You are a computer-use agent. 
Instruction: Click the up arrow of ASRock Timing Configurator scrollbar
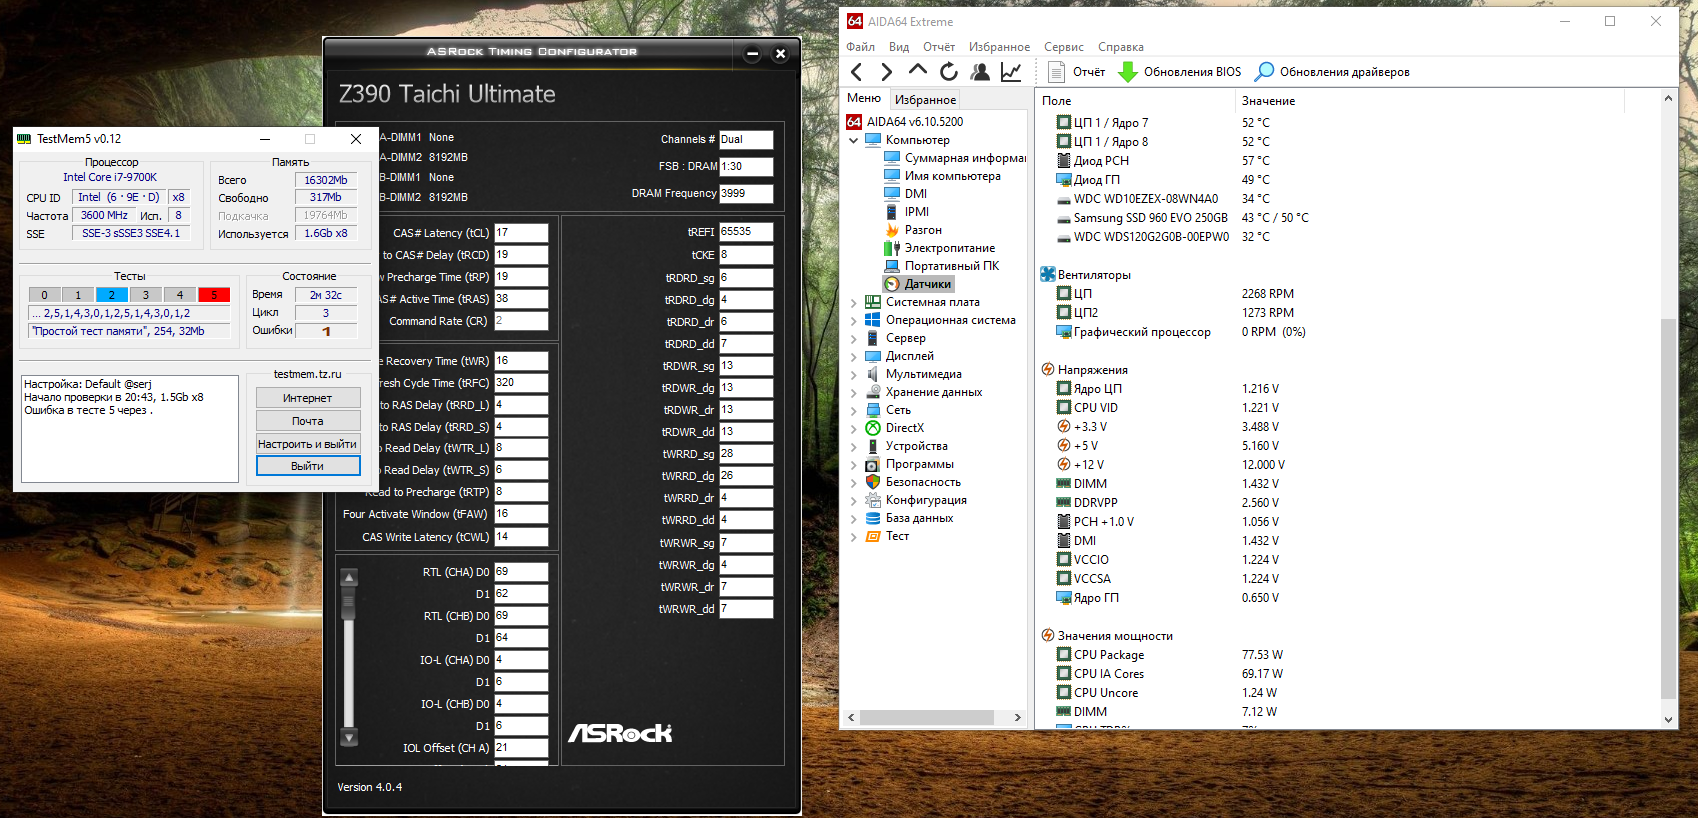pyautogui.click(x=349, y=577)
